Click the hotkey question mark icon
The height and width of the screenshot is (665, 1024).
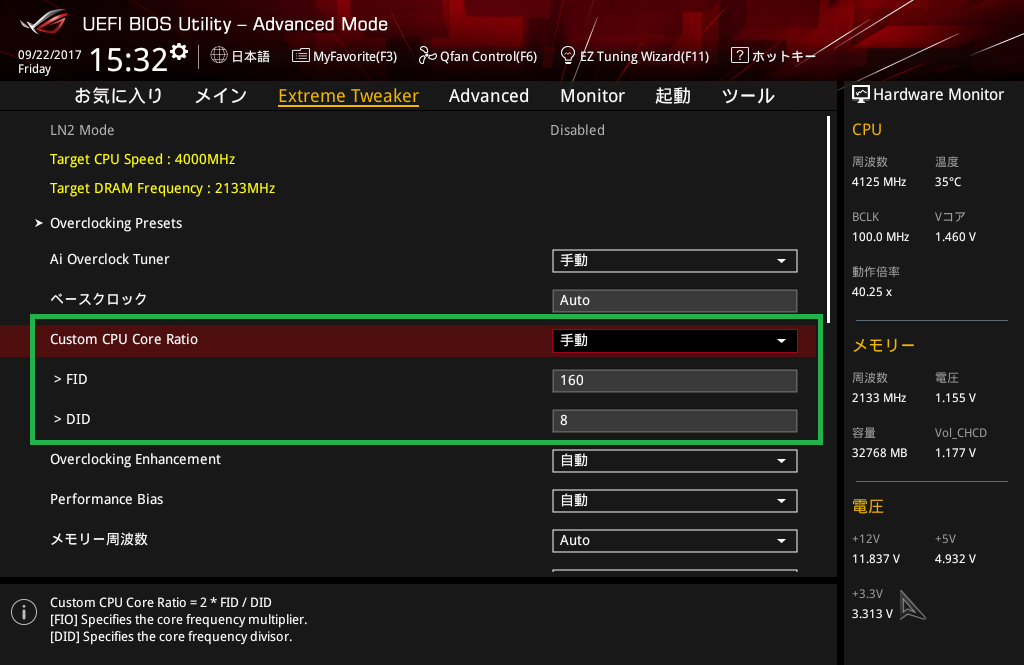click(x=739, y=56)
